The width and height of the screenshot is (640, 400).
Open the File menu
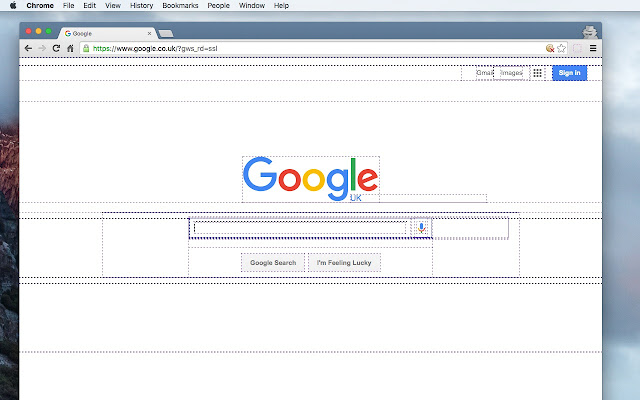(x=69, y=5)
